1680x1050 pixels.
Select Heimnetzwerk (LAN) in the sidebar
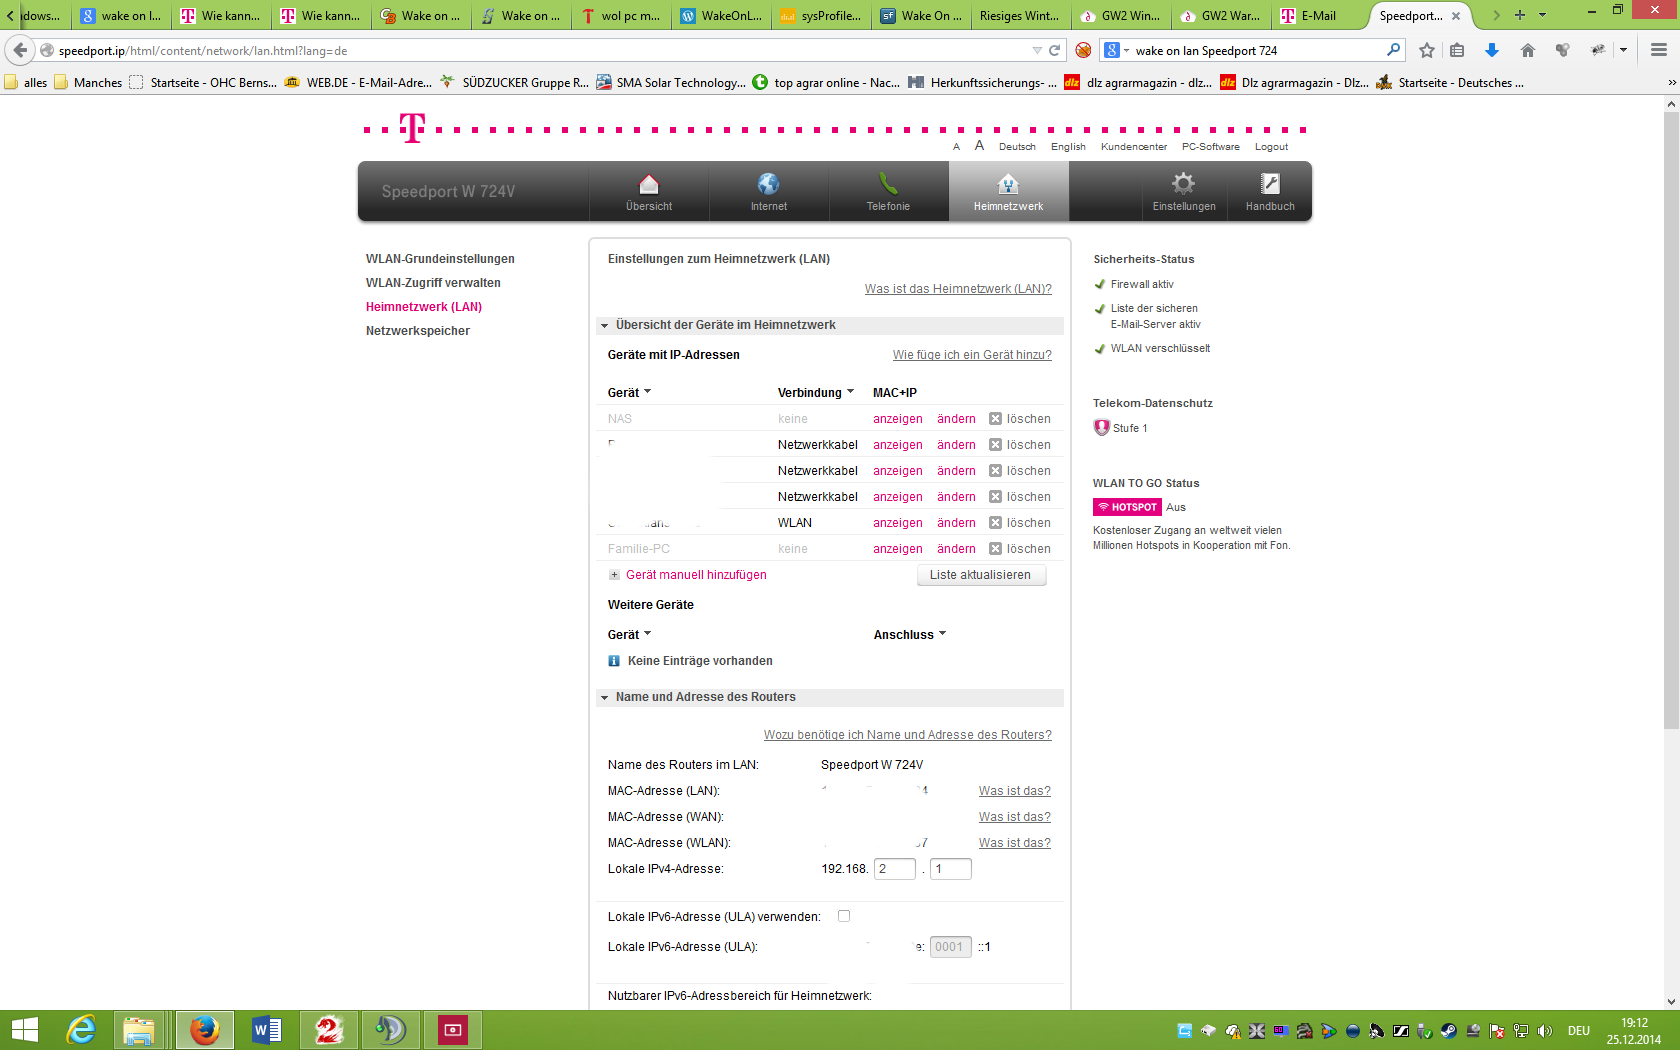pos(424,307)
